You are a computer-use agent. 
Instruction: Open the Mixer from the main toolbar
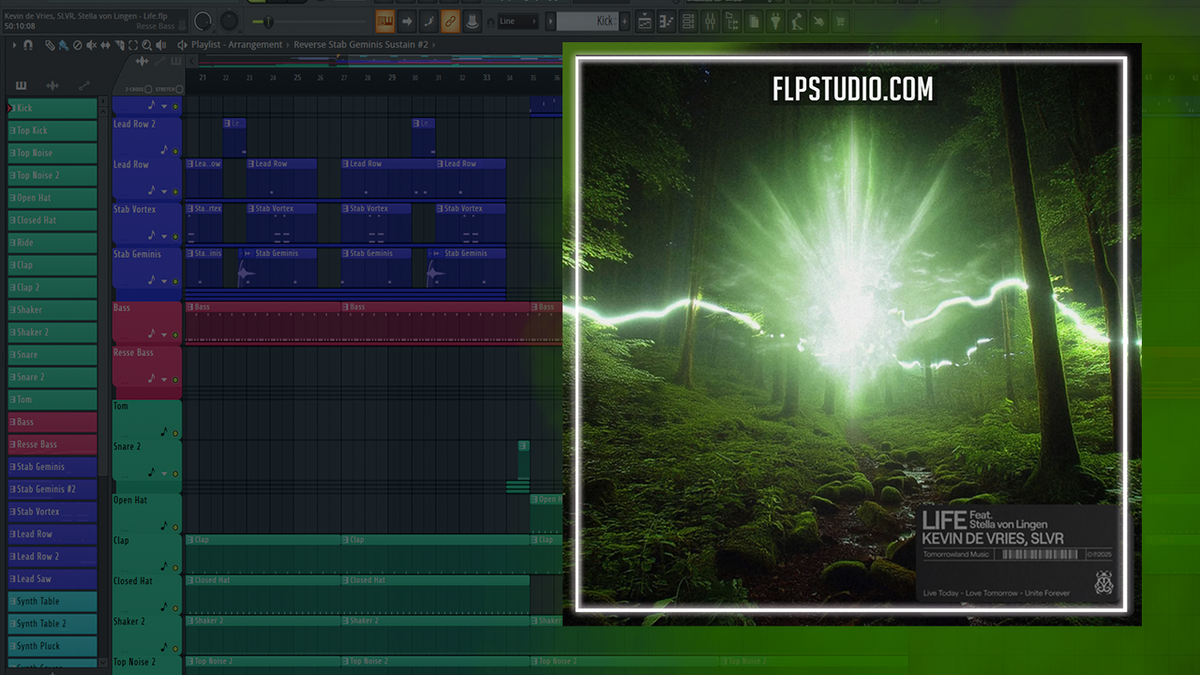point(709,20)
